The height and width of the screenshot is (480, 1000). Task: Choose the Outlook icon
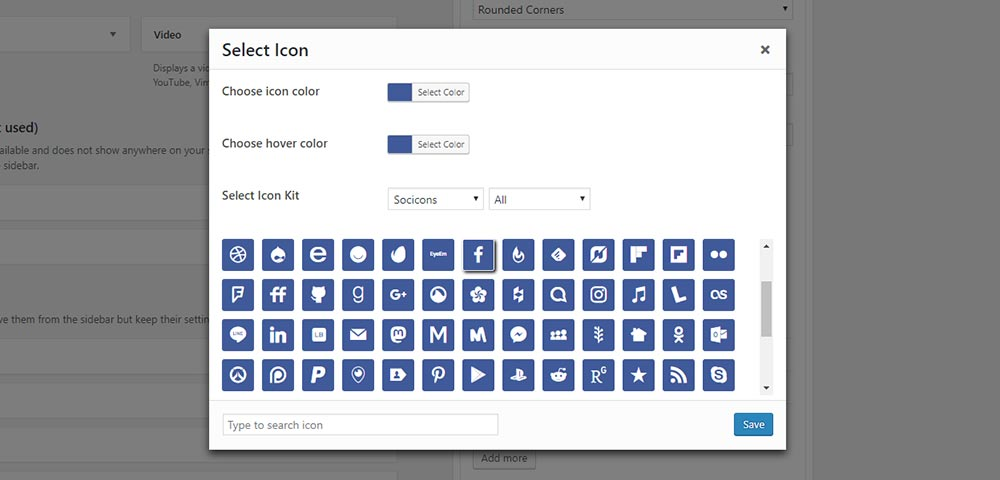719,335
